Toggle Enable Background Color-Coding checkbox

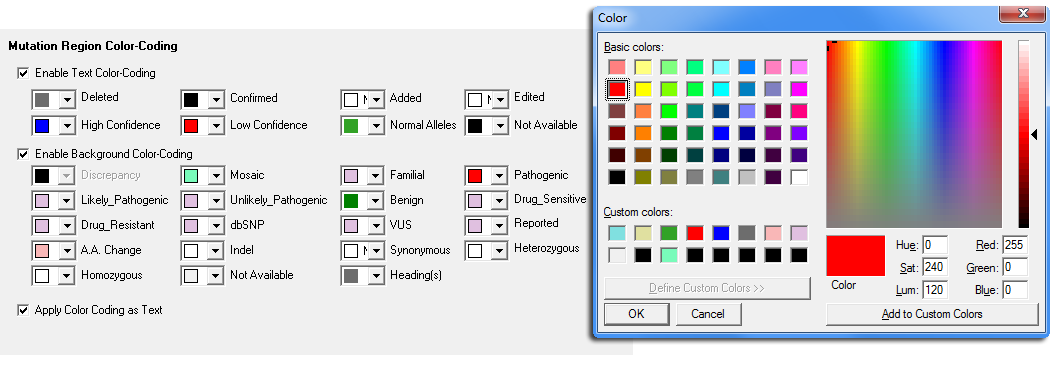24,154
